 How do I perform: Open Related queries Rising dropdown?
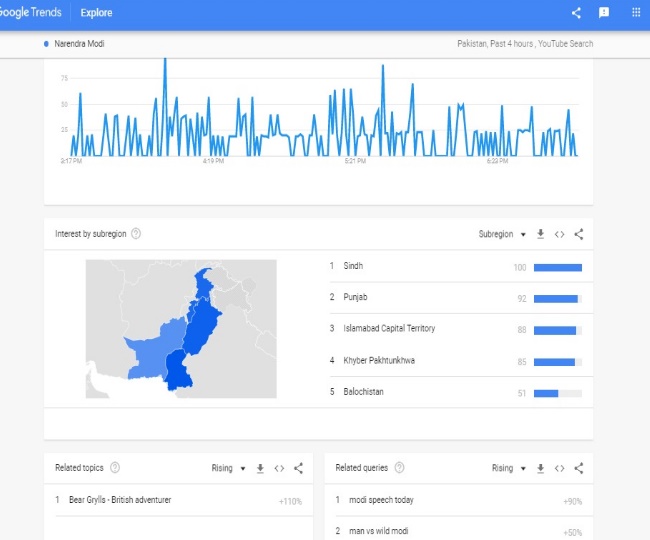509,468
